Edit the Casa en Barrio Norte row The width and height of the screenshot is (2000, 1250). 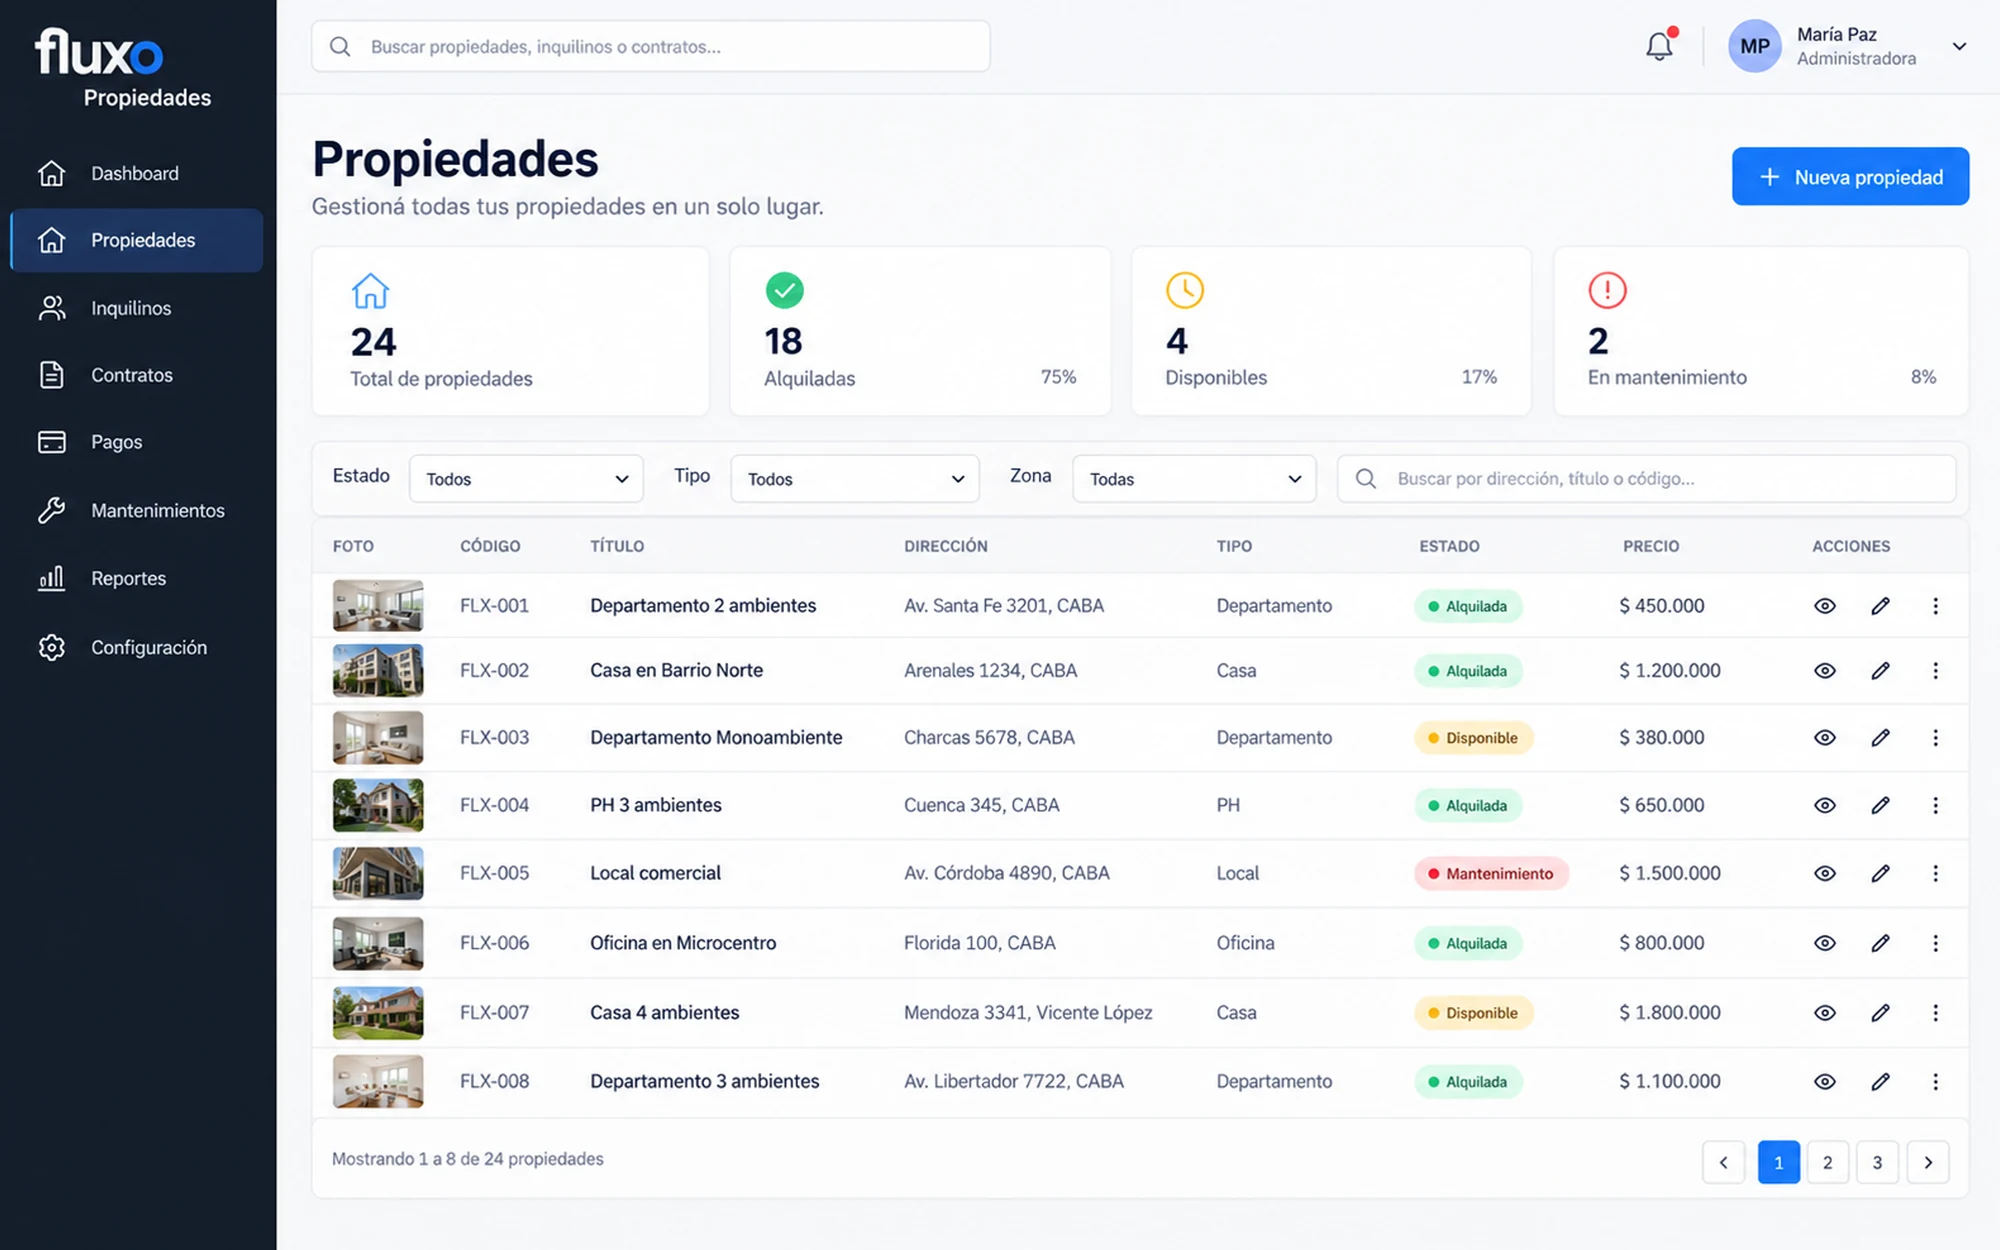(1880, 671)
